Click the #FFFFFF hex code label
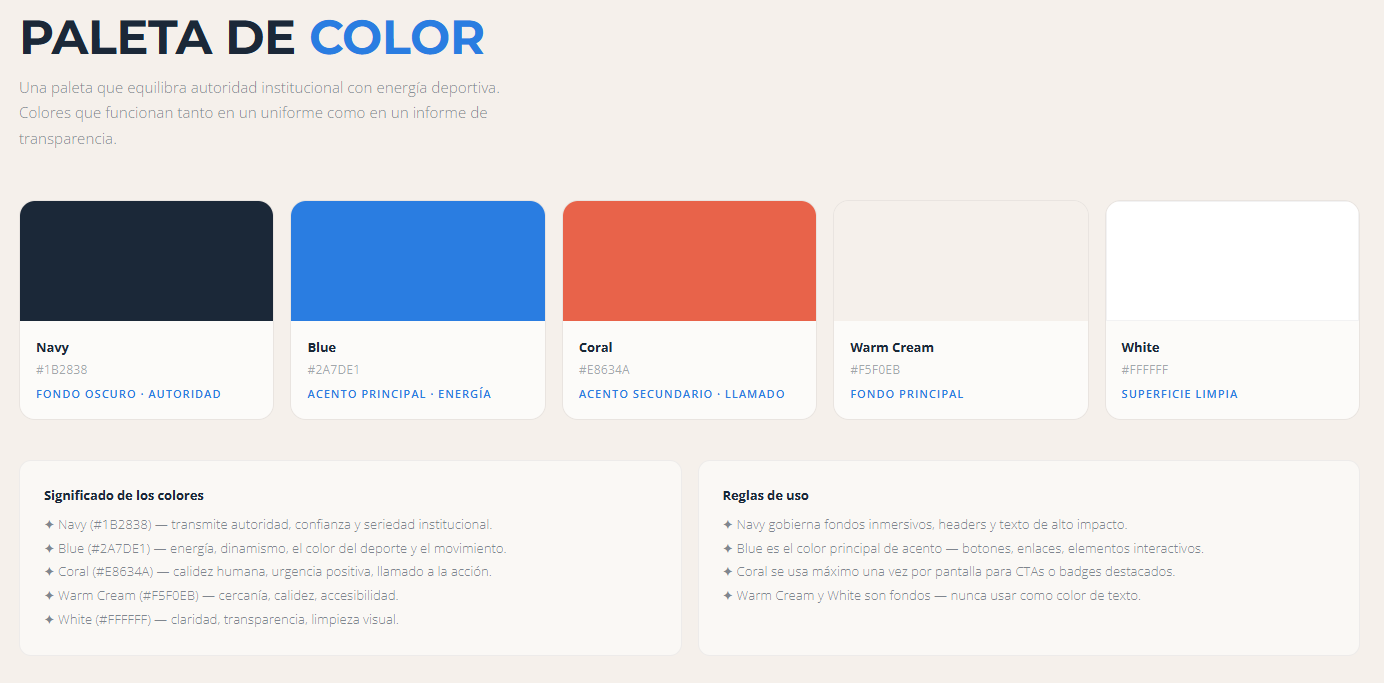This screenshot has width=1384, height=683. click(x=1145, y=370)
